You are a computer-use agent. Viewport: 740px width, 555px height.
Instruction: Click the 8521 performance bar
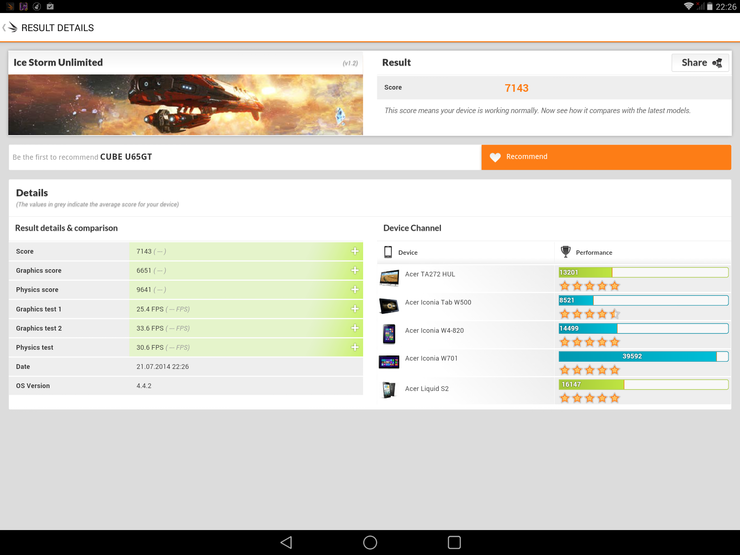click(x=643, y=300)
